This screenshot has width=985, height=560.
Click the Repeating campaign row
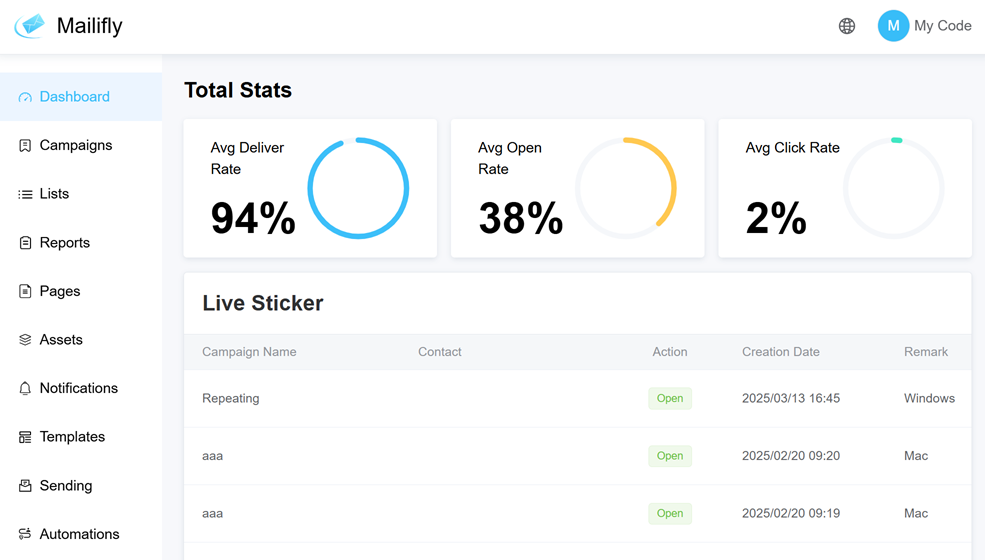(577, 398)
